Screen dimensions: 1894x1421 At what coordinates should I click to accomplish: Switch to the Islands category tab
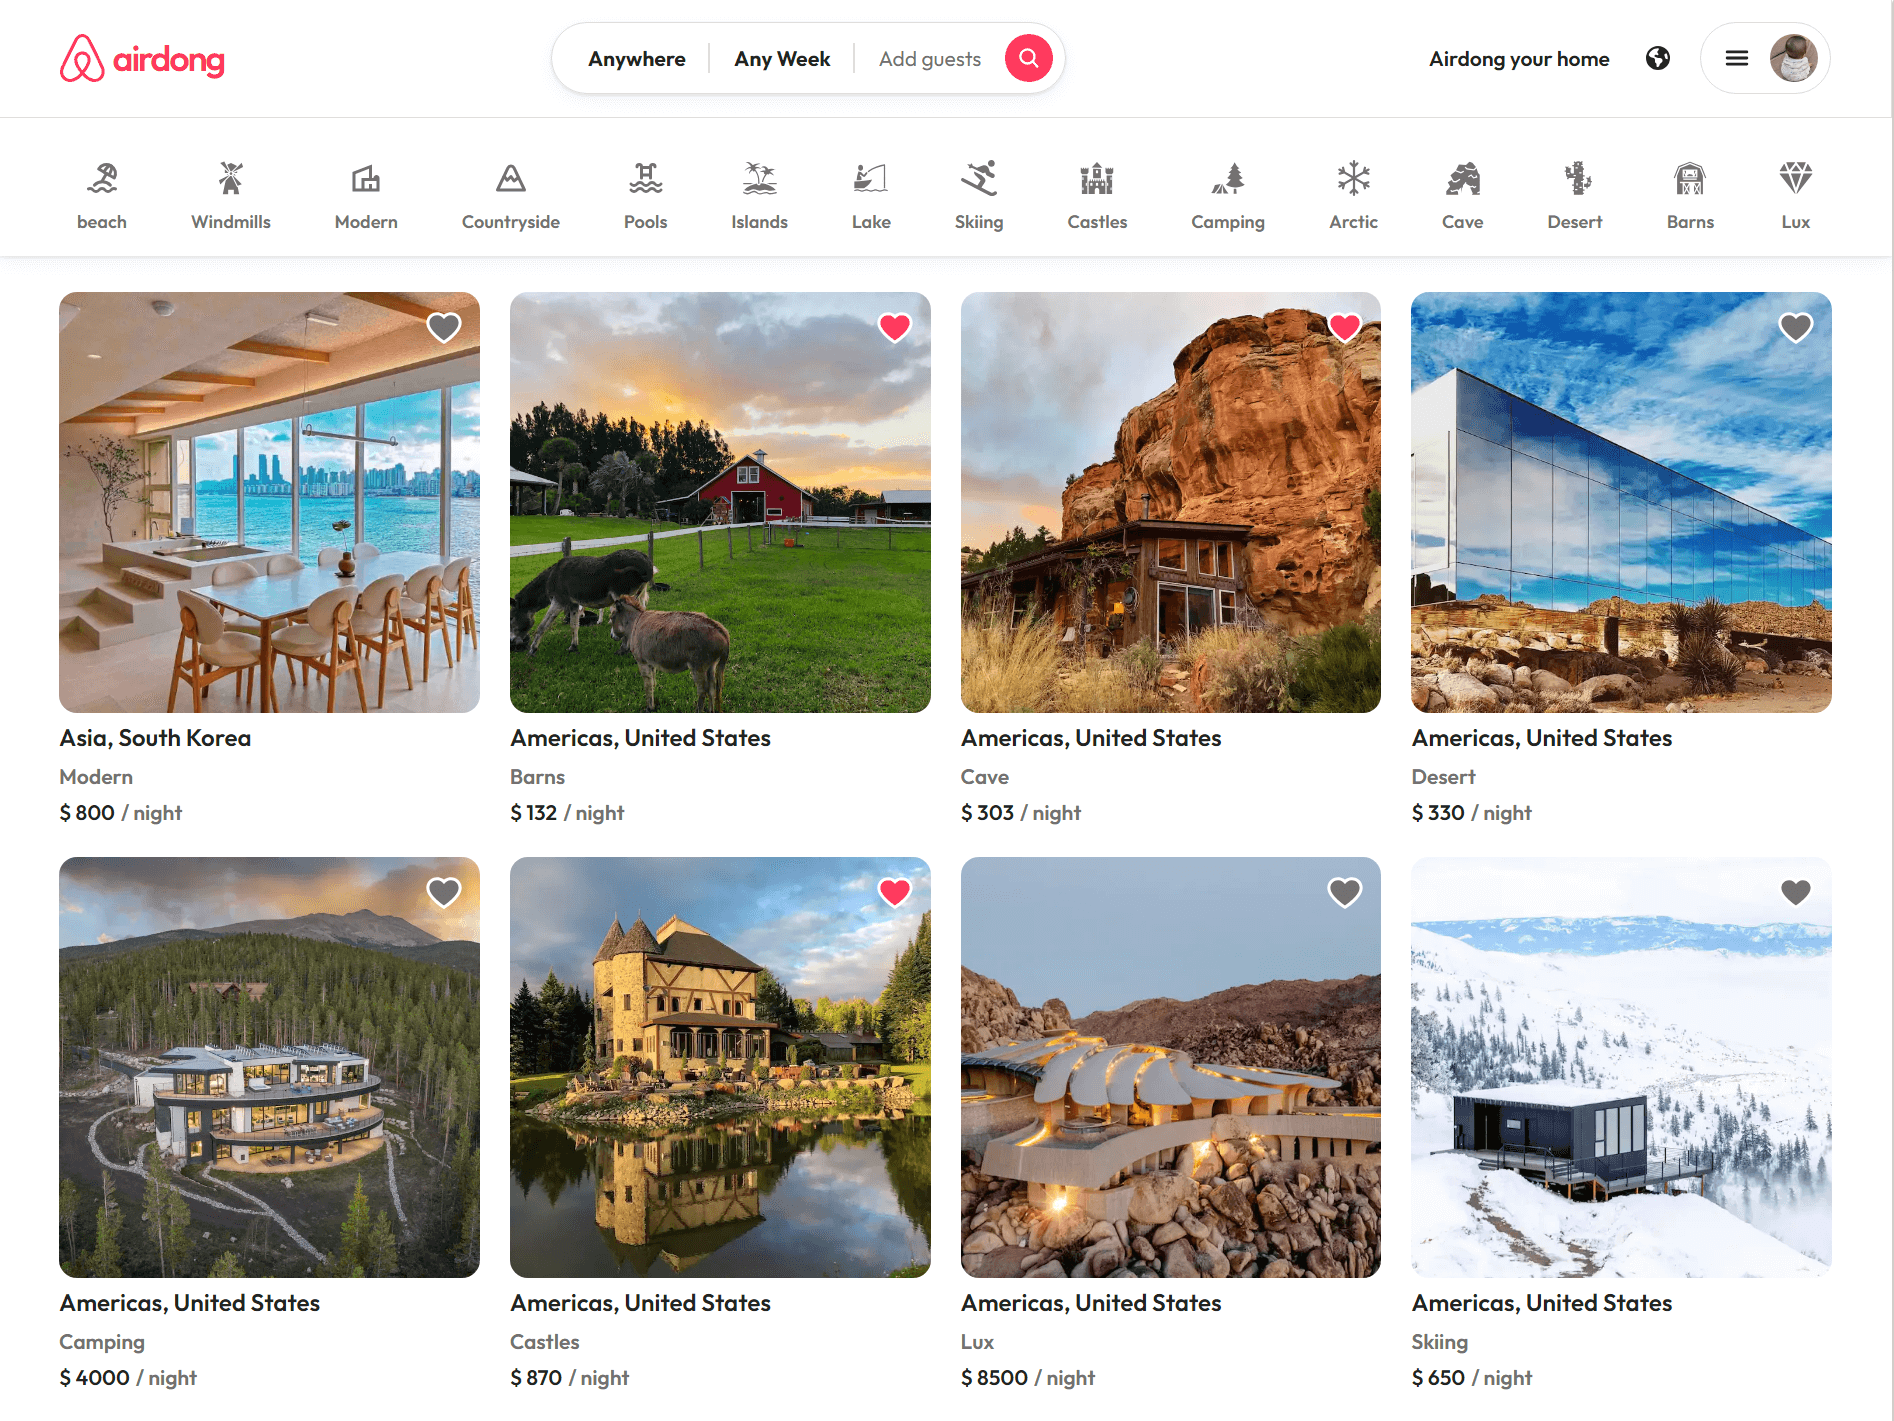point(759,196)
